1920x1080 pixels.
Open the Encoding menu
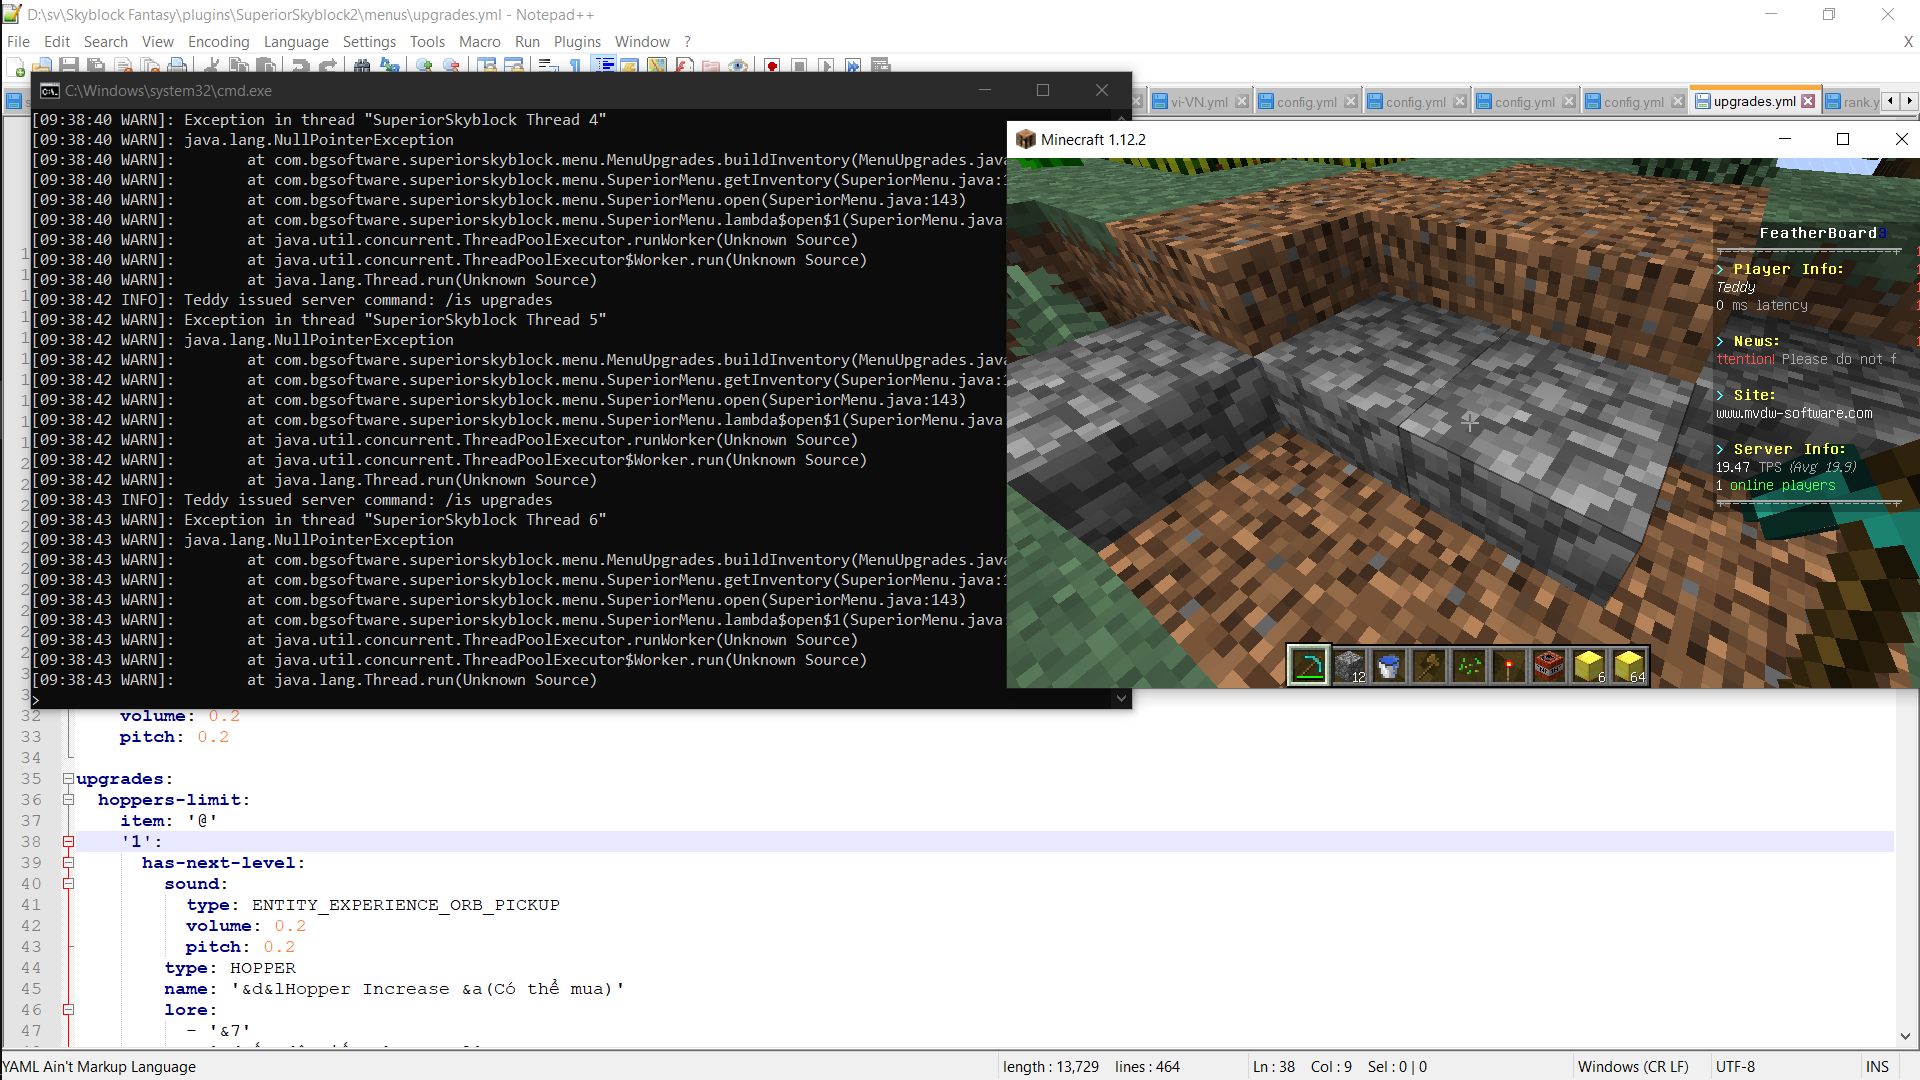tap(218, 42)
